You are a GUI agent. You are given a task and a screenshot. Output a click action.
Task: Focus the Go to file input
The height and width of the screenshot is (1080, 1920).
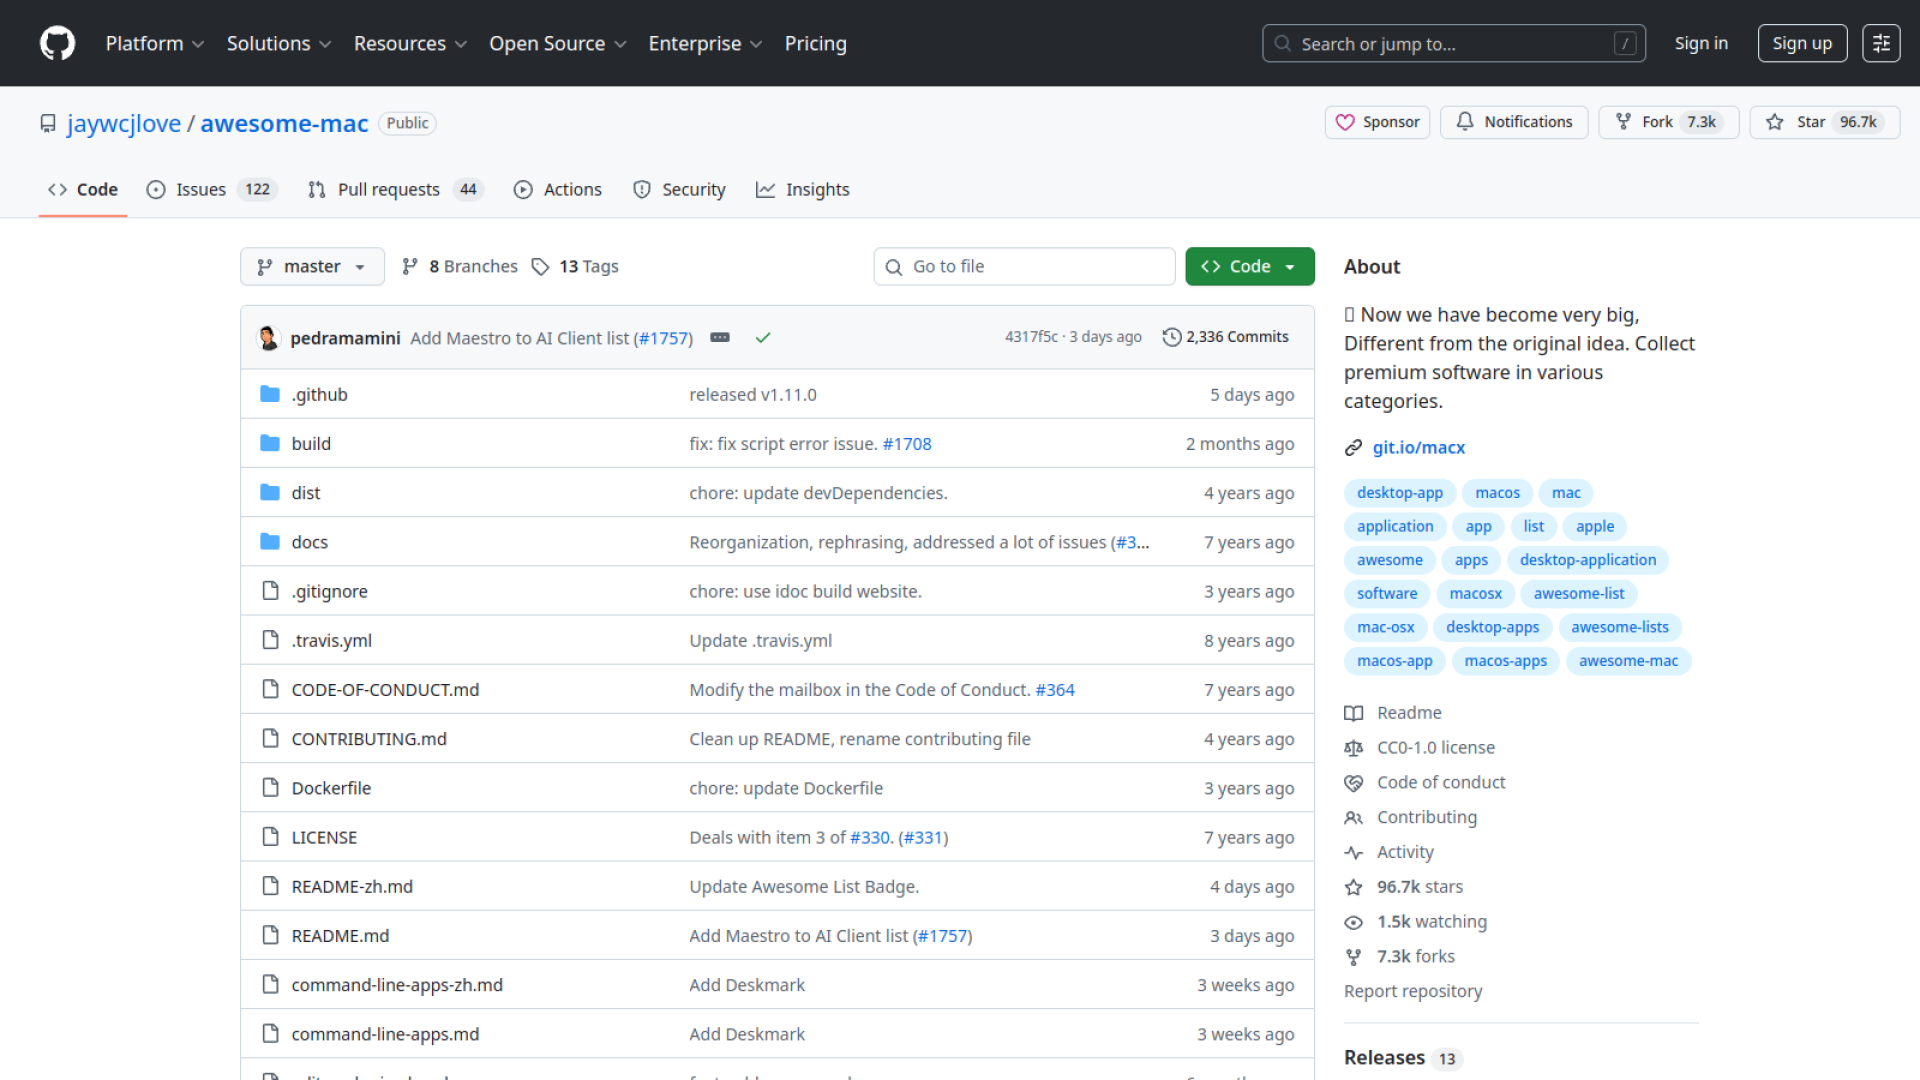1024,267
